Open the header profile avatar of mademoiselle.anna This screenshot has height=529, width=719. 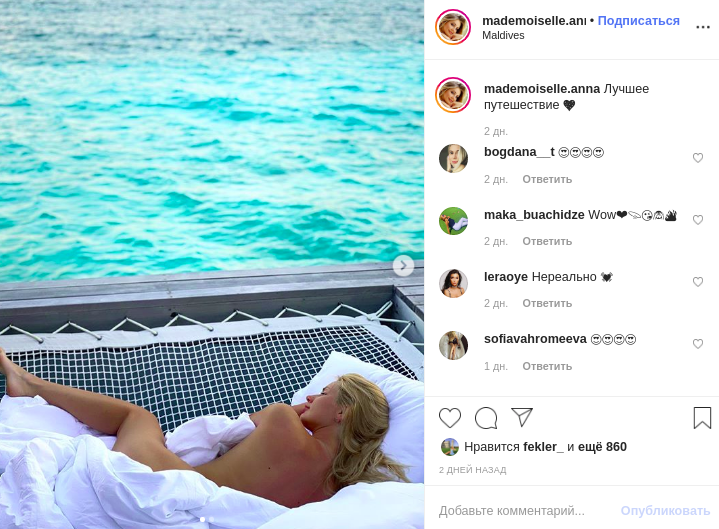(453, 27)
